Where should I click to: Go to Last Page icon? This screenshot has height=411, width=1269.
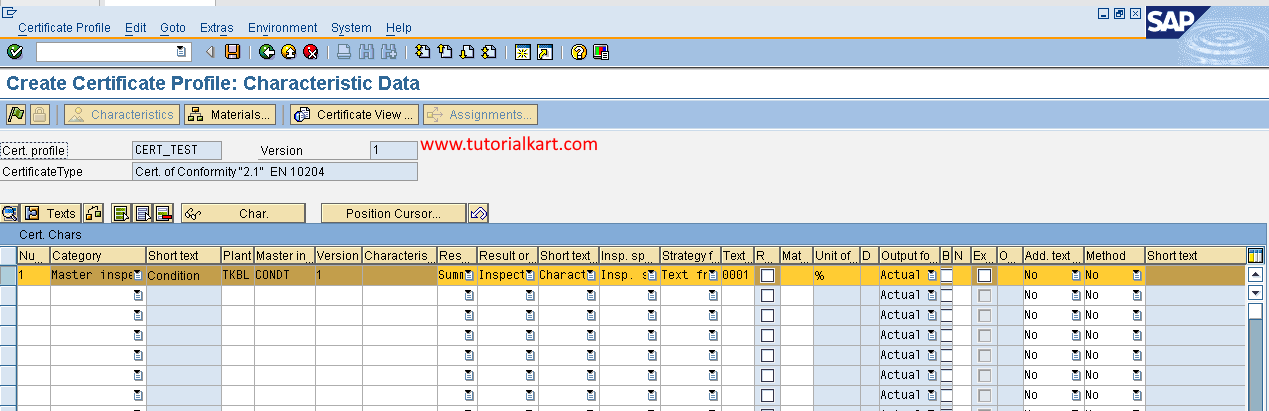pyautogui.click(x=488, y=51)
